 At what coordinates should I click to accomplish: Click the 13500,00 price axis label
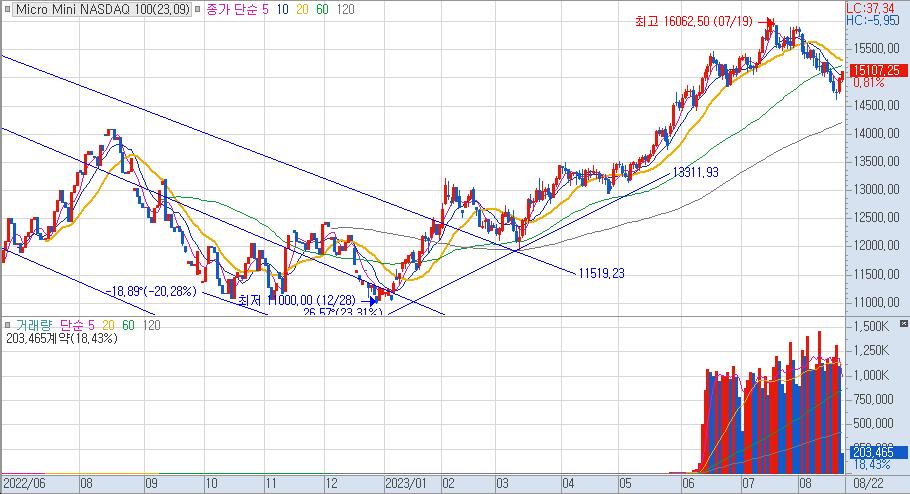(x=876, y=161)
